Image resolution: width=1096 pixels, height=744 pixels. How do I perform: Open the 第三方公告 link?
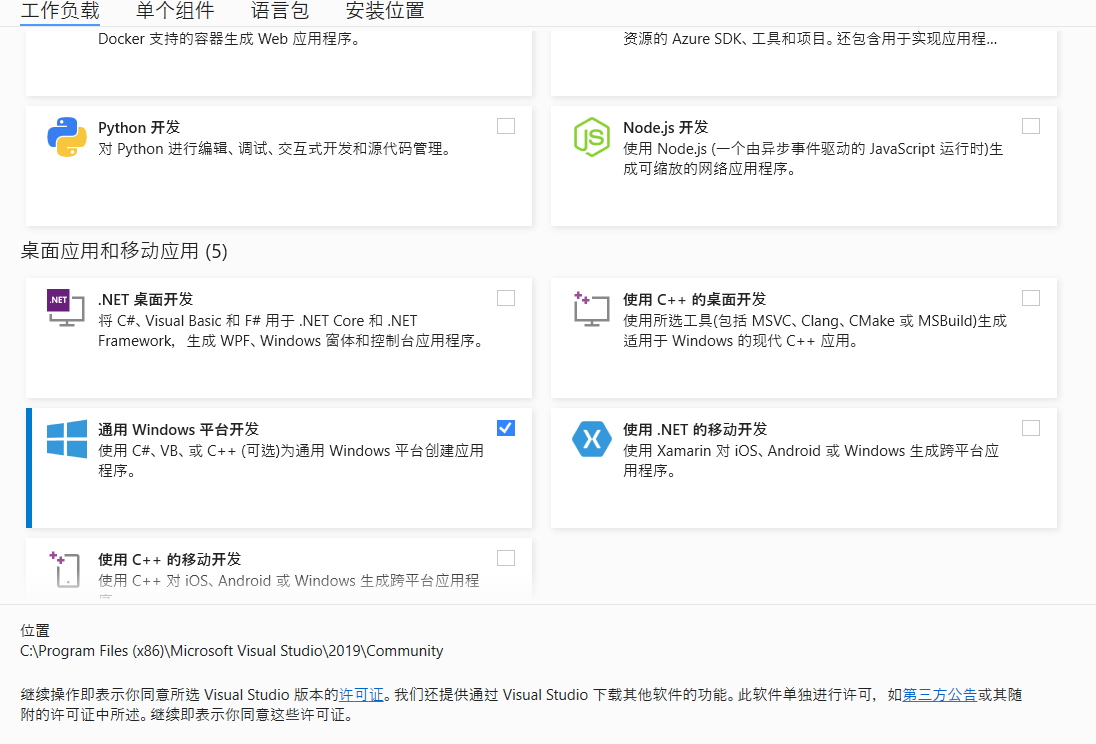point(940,694)
